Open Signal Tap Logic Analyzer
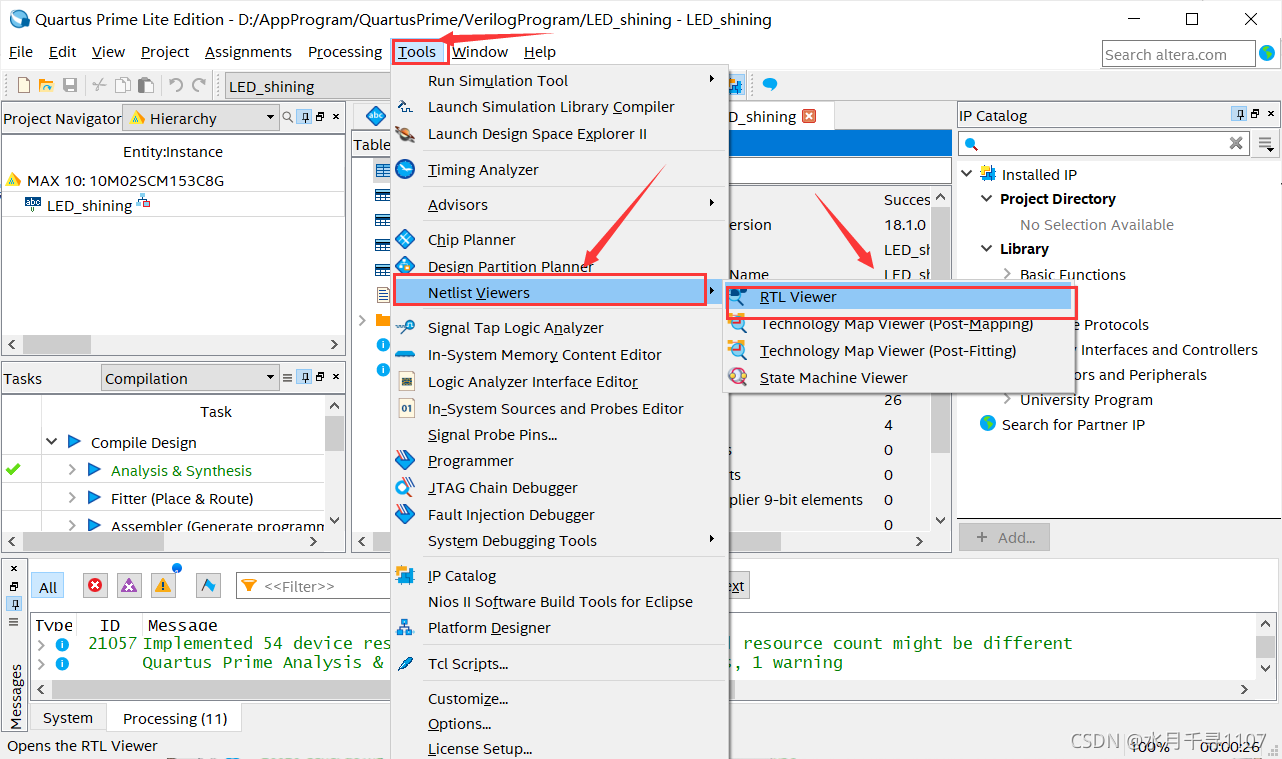Screen dimensions: 1282x759 click(x=516, y=328)
